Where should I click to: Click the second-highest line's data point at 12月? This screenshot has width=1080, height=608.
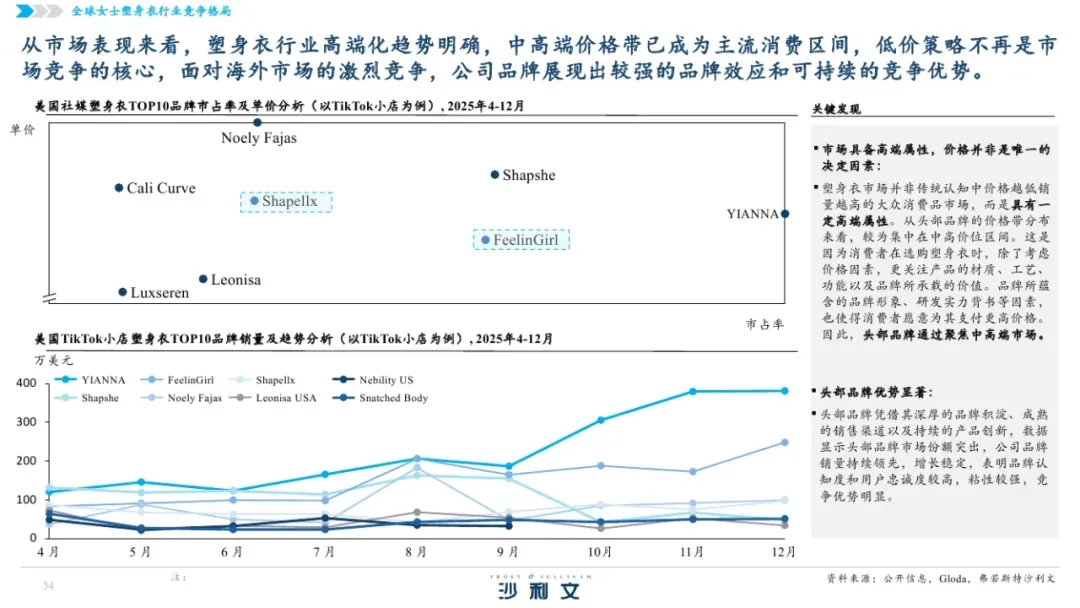[785, 443]
